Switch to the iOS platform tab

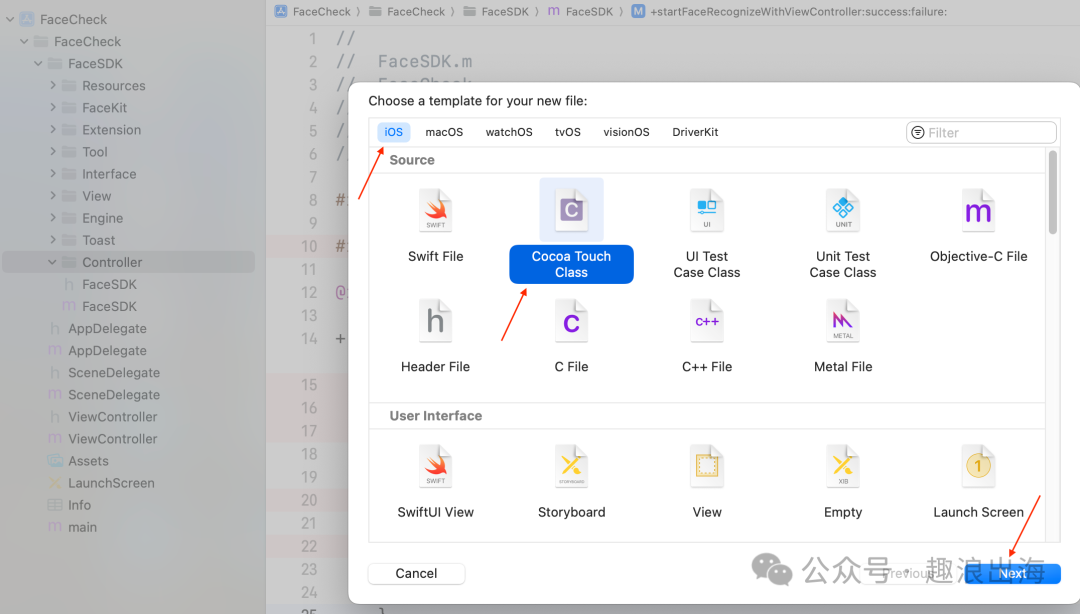pyautogui.click(x=393, y=132)
